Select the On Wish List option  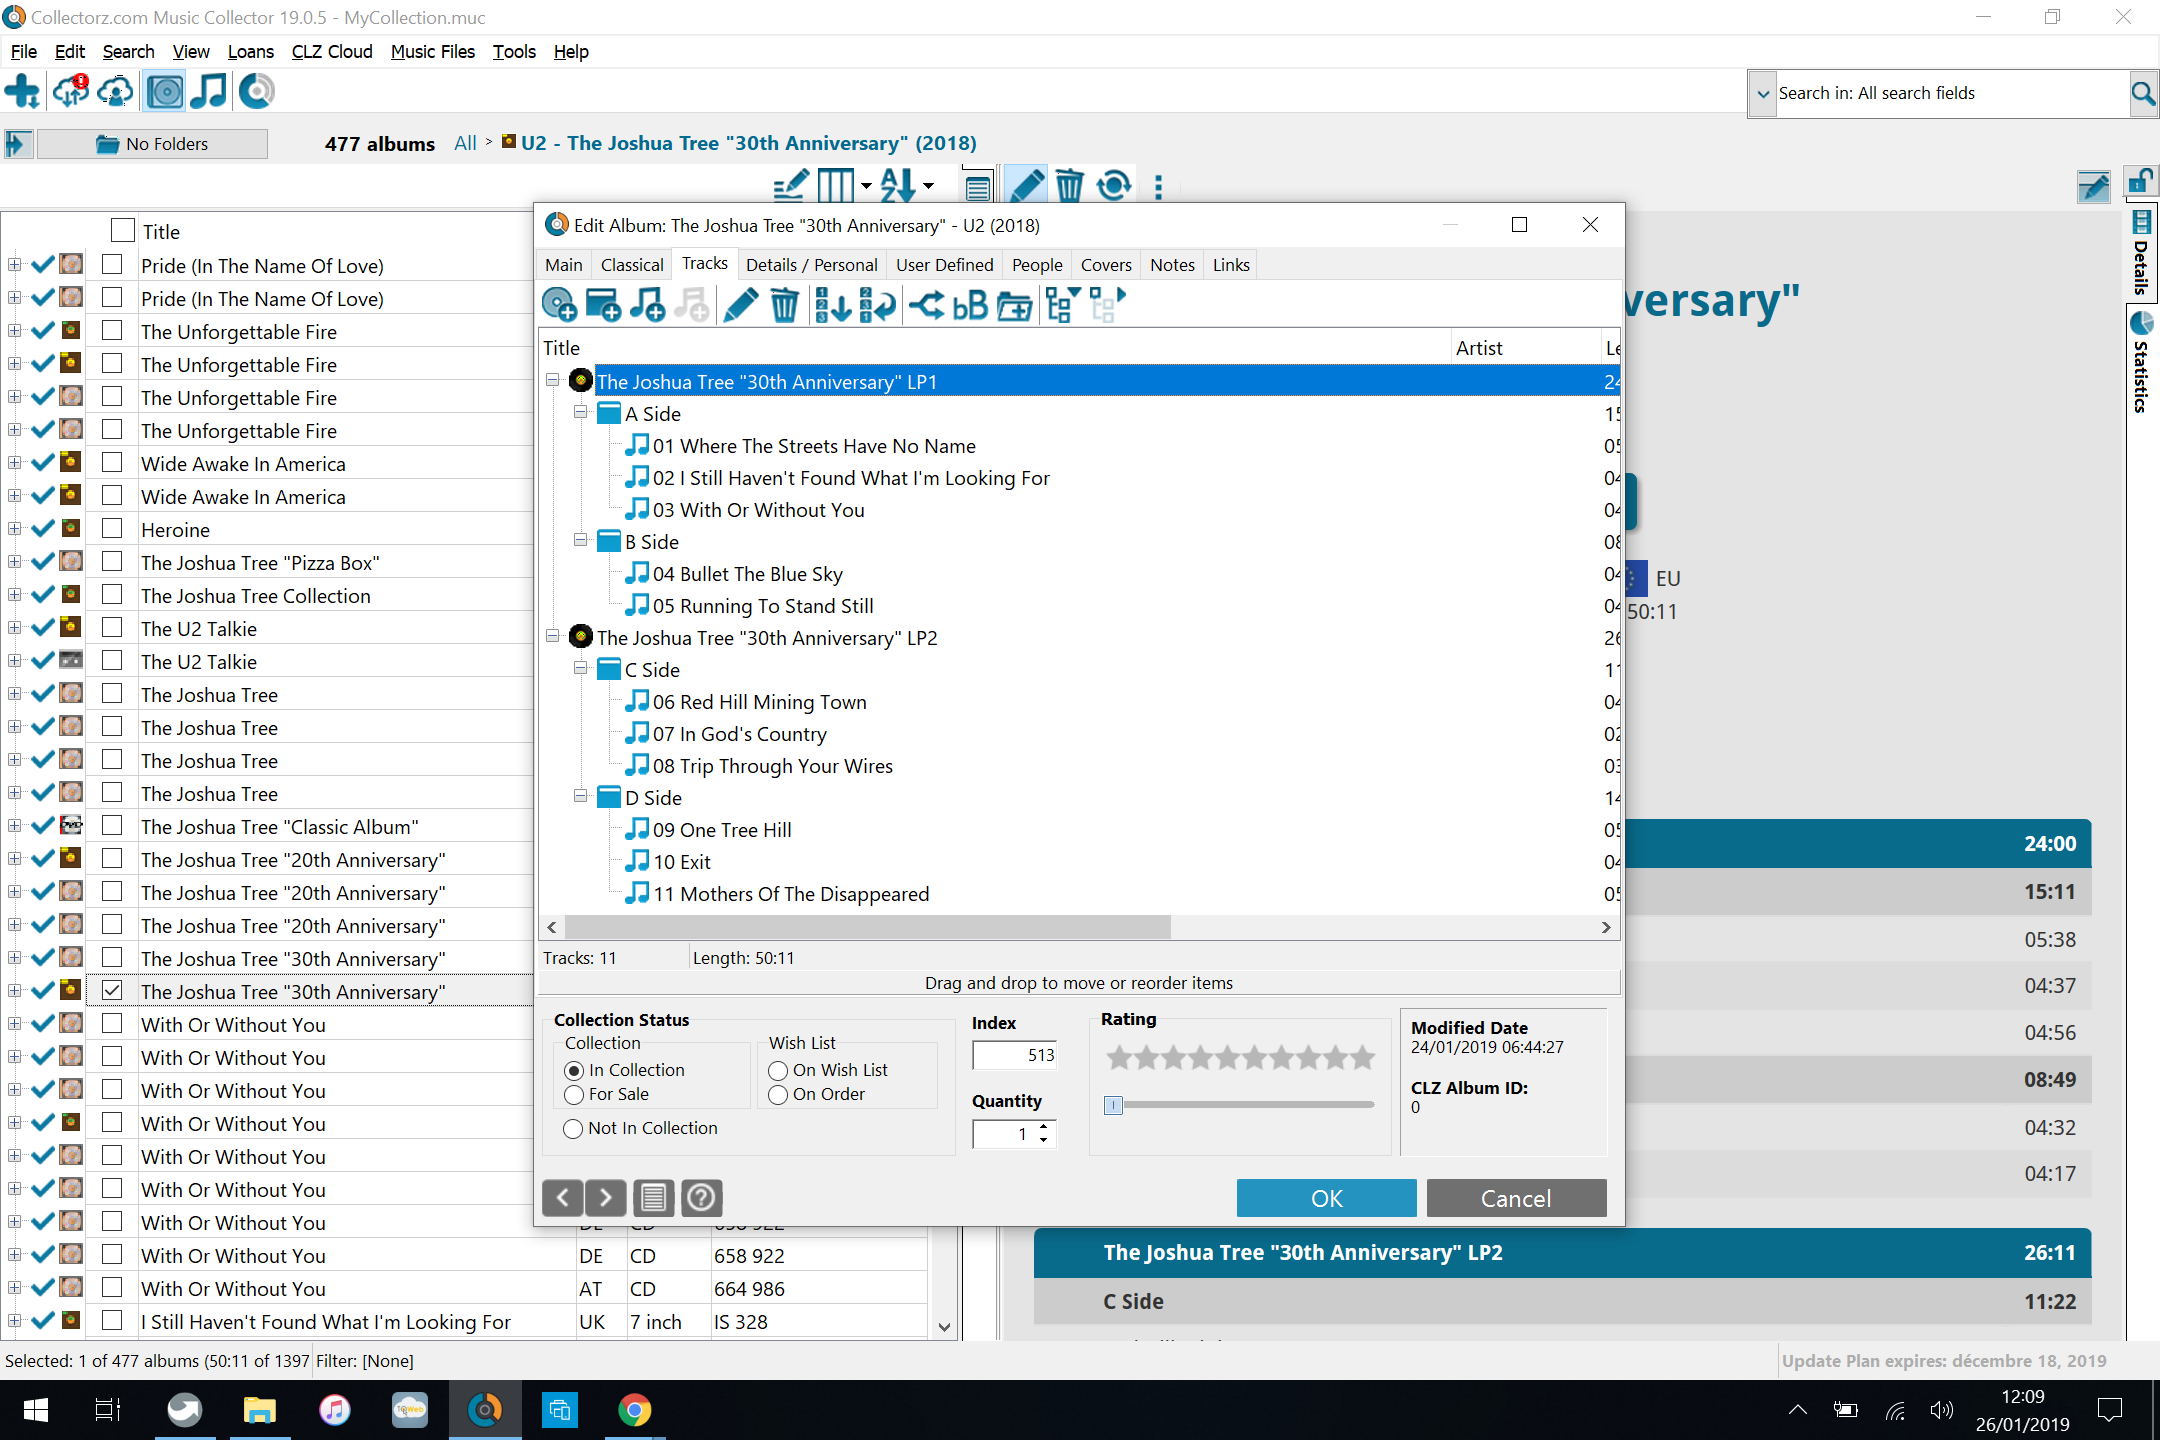[778, 1071]
